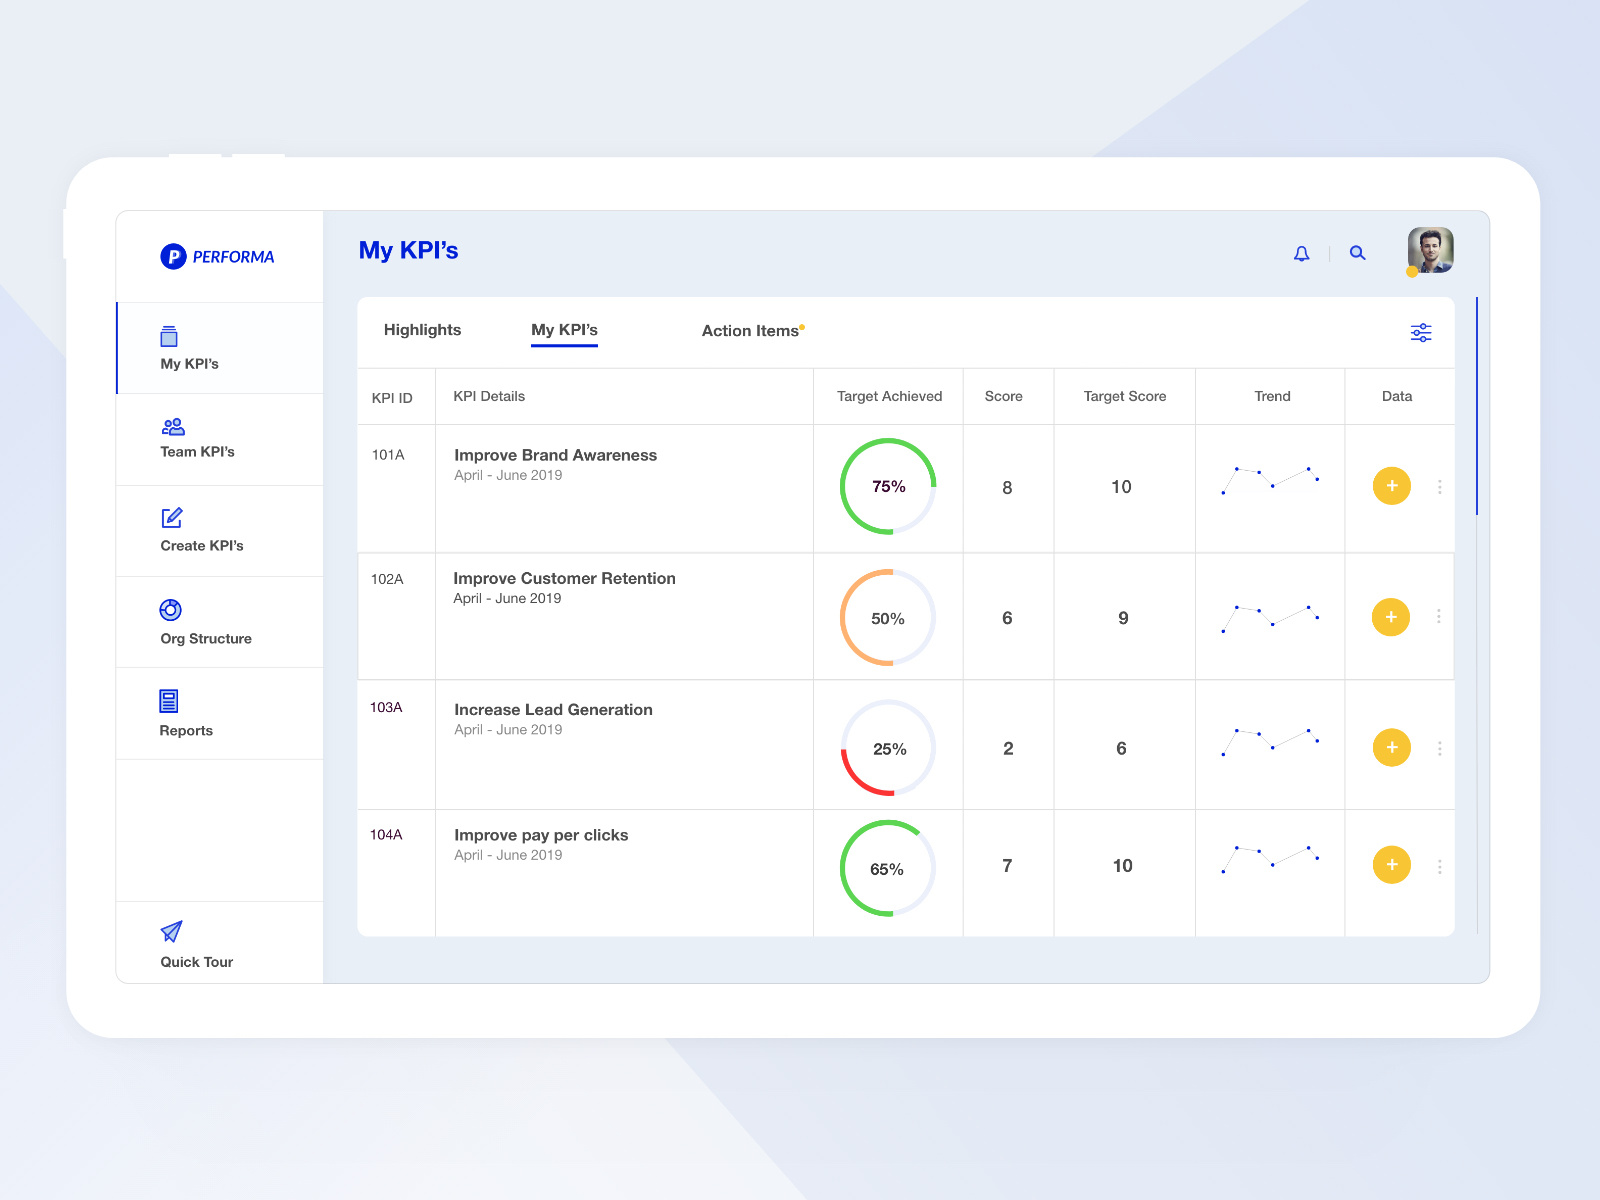
Task: Select the Create KPI's pencil icon
Action: click(x=171, y=518)
